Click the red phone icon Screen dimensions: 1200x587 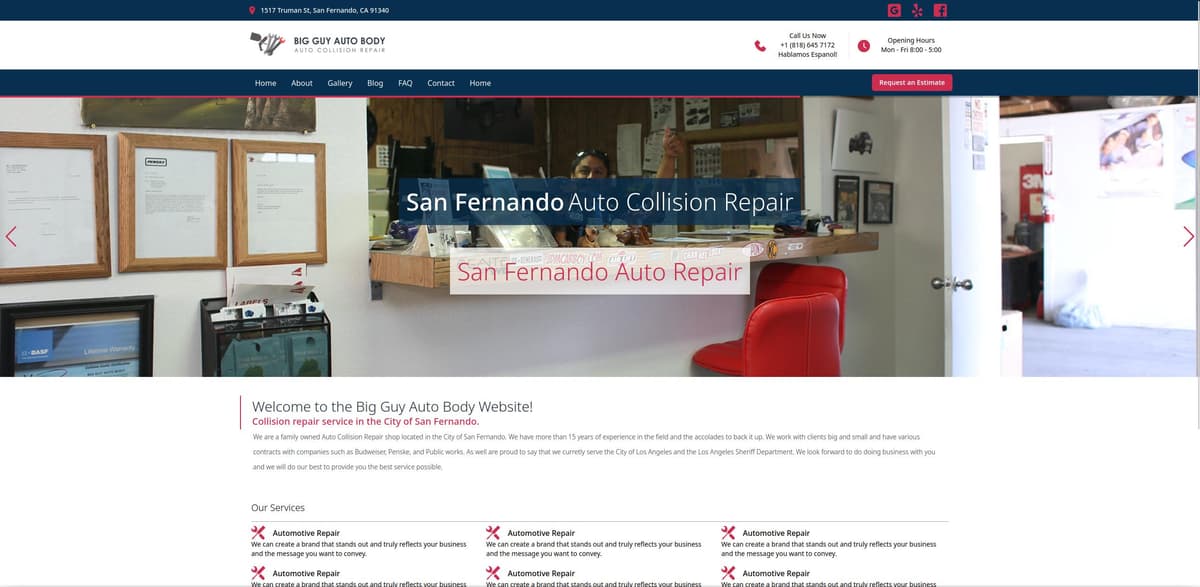pos(760,45)
